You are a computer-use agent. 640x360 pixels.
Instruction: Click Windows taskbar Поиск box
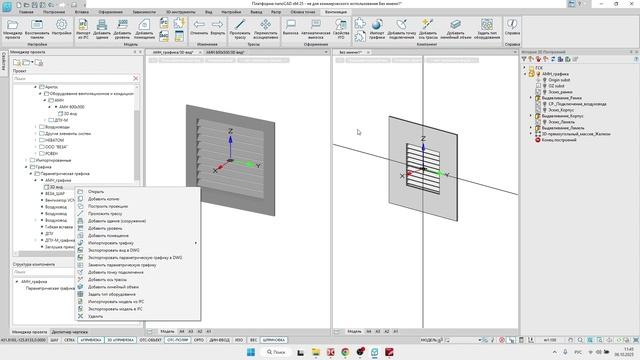coord(276,352)
